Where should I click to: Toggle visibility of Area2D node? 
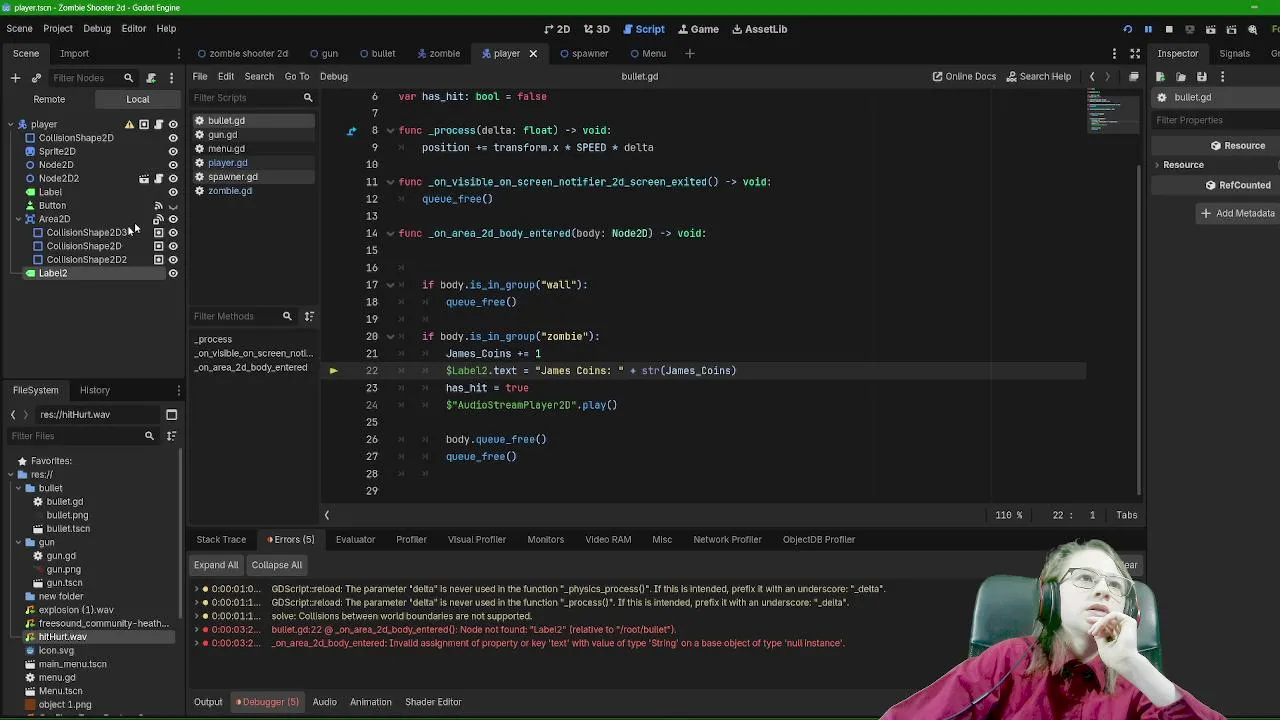tap(173, 219)
